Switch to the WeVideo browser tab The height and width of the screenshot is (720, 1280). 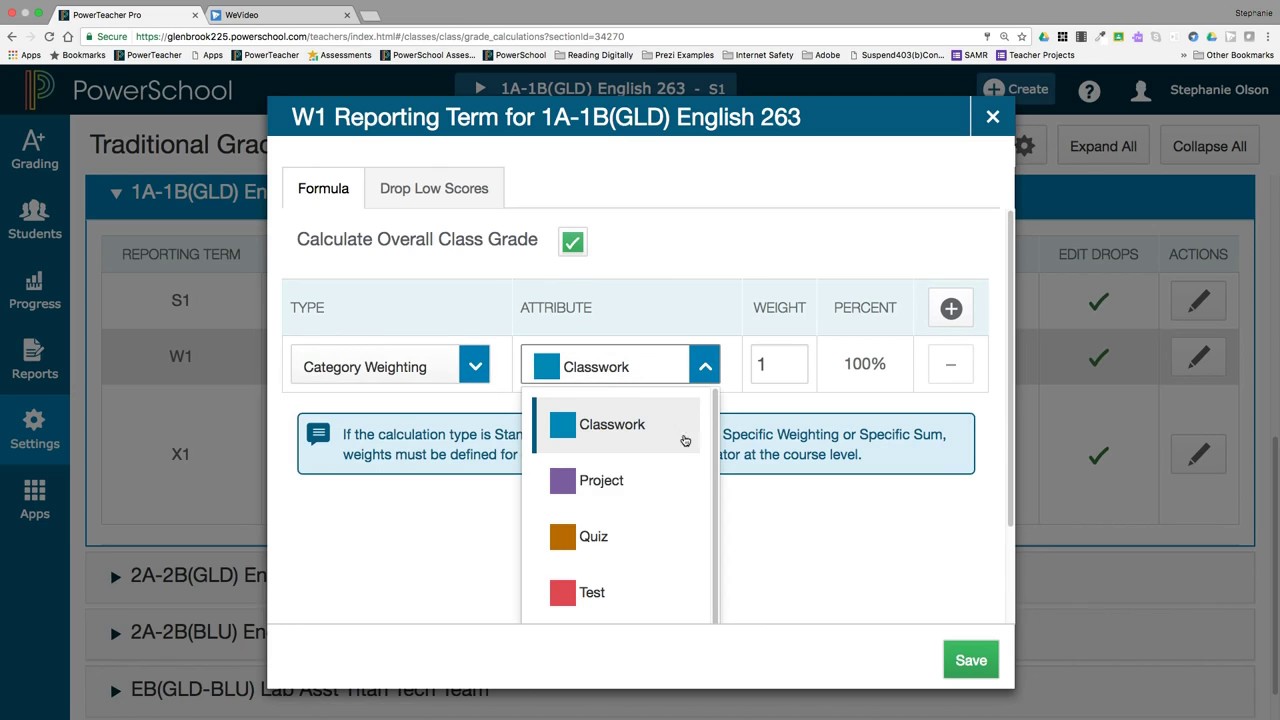tap(280, 15)
